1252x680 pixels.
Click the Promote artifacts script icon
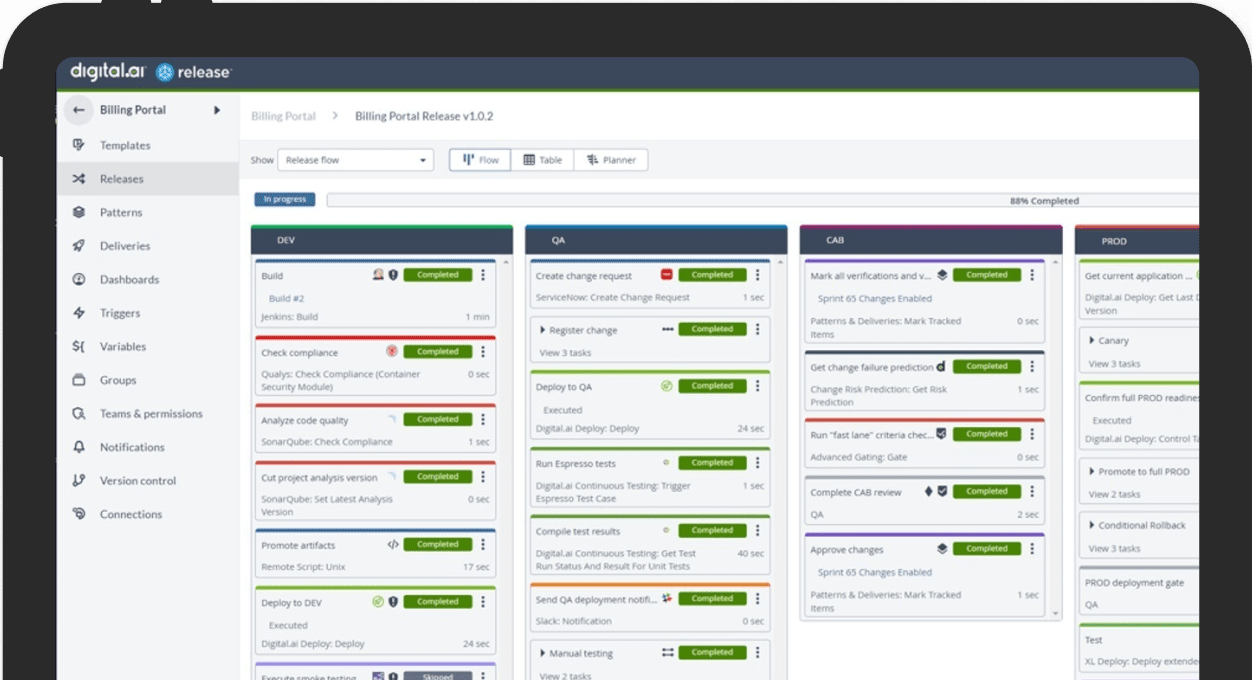[x=393, y=545]
